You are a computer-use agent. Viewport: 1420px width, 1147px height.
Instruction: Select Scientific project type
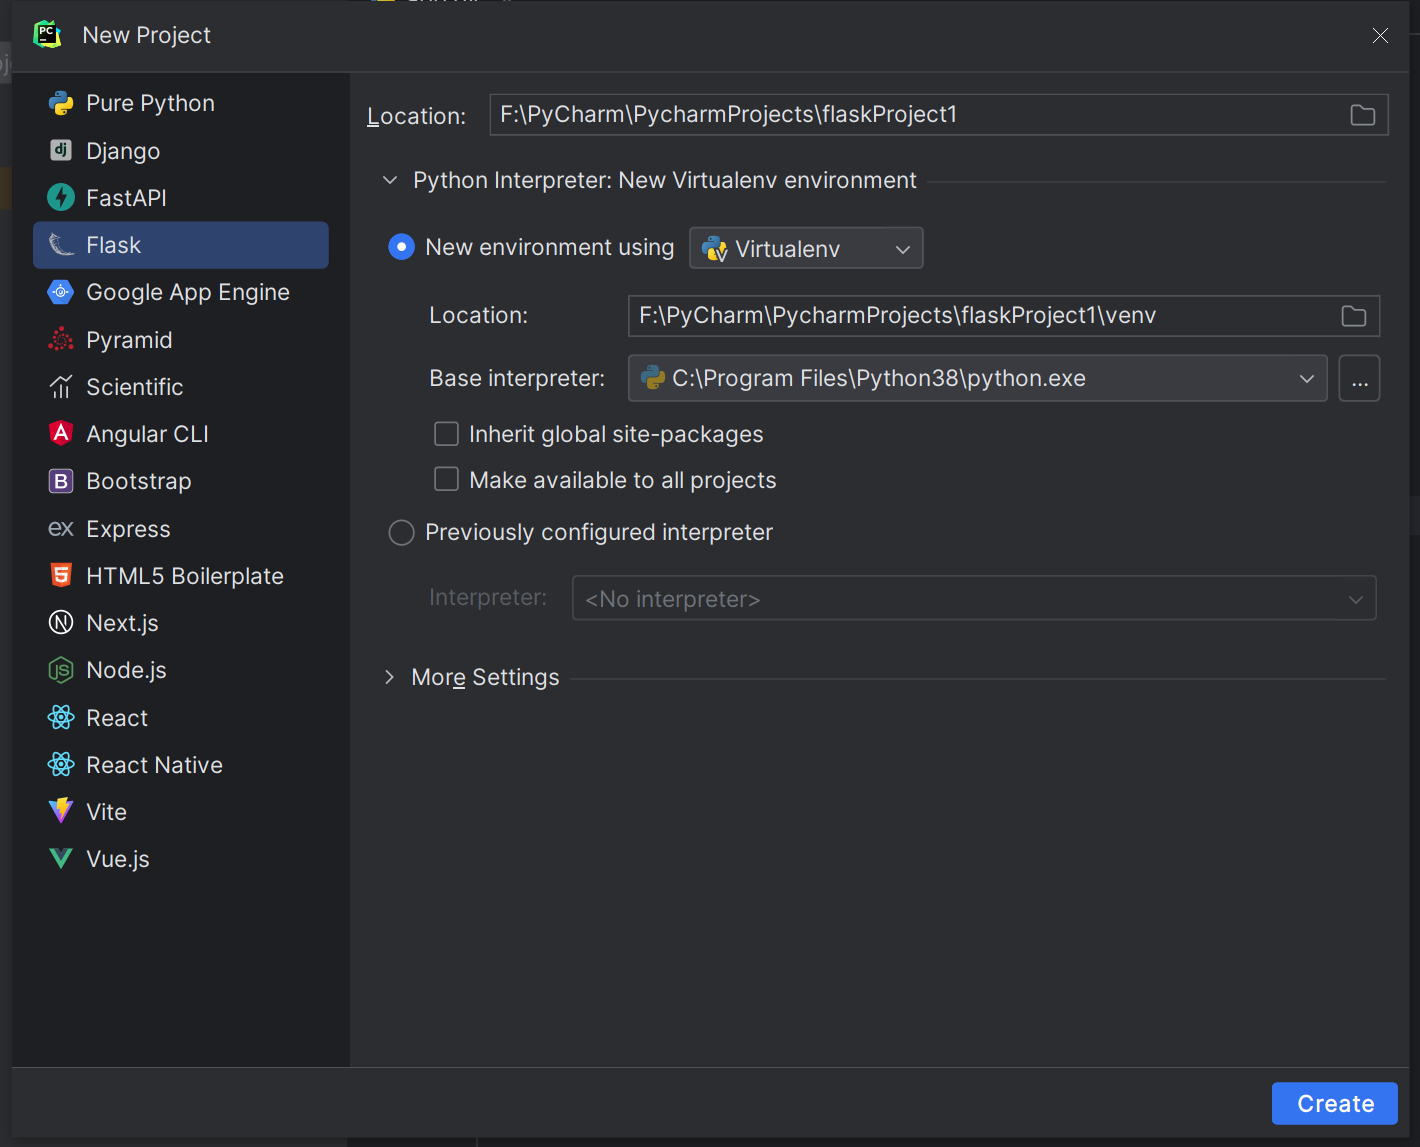coord(181,386)
